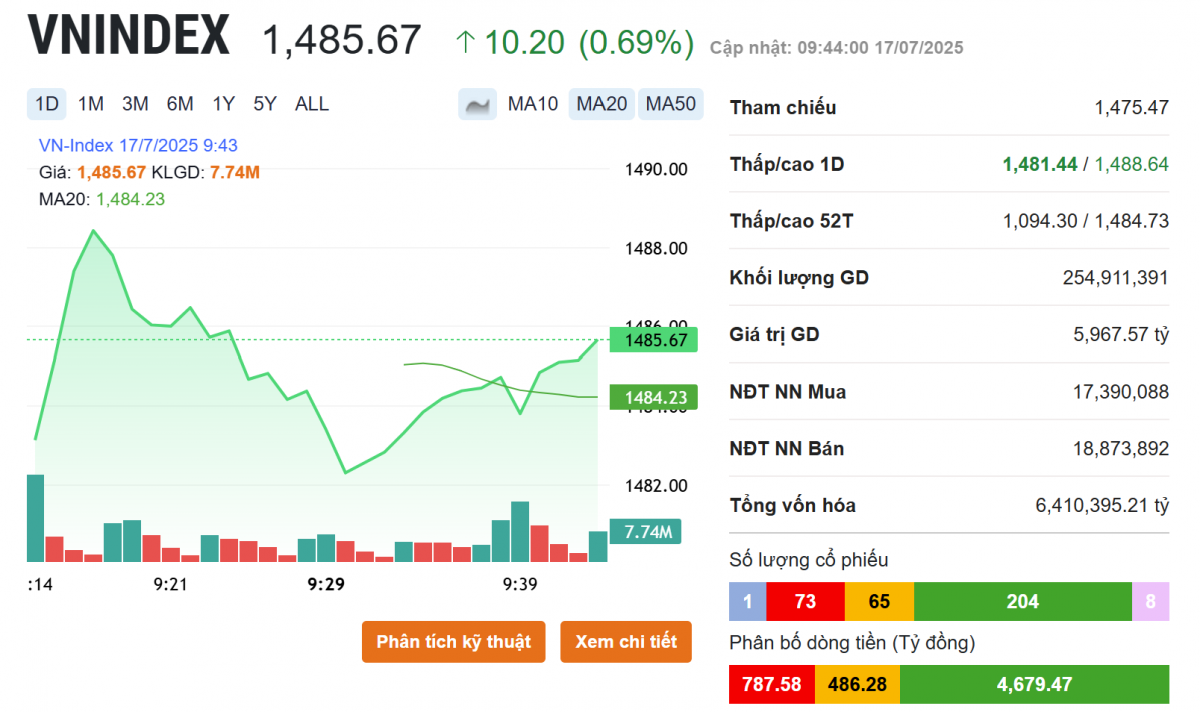Click the 1488.00 price axis label
Viewport: 1200px width, 712px height.
coord(656,248)
